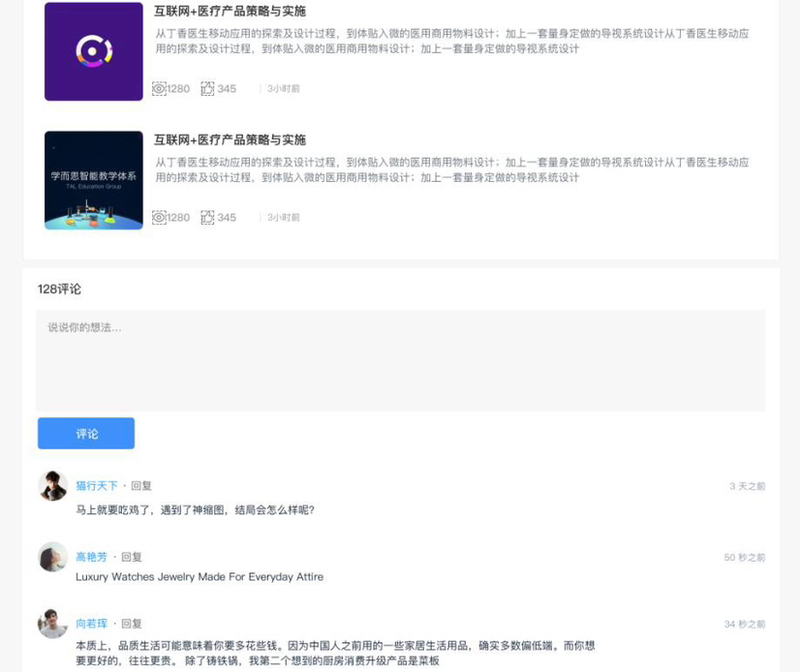Reply to 猫行天下's comment

(x=141, y=486)
